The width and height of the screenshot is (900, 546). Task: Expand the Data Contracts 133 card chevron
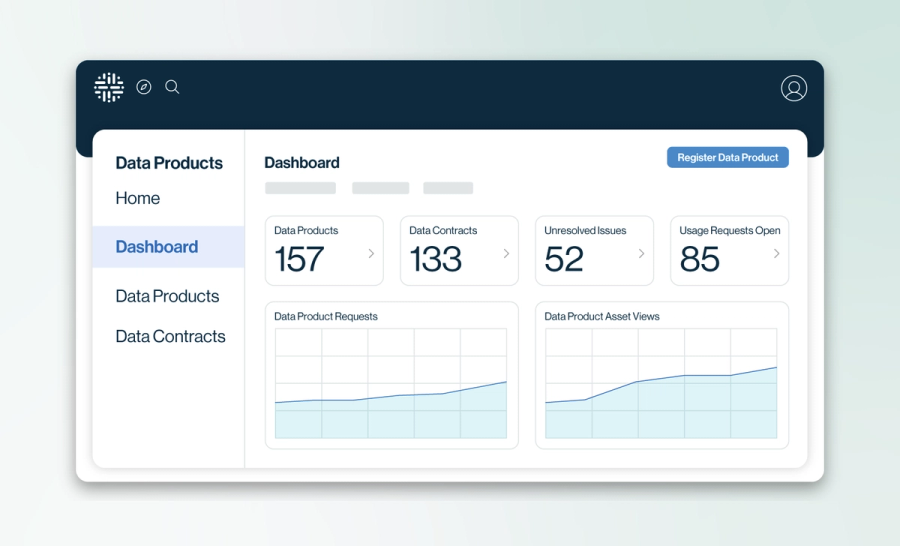click(506, 253)
